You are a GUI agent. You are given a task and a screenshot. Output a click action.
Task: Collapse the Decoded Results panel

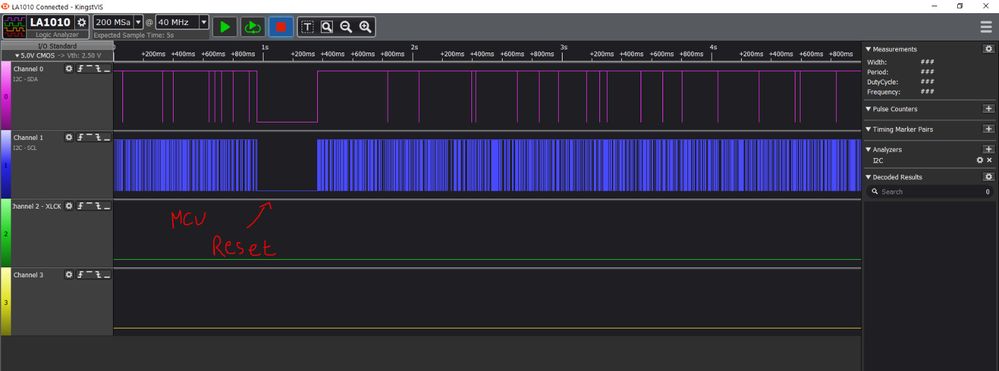click(x=868, y=177)
